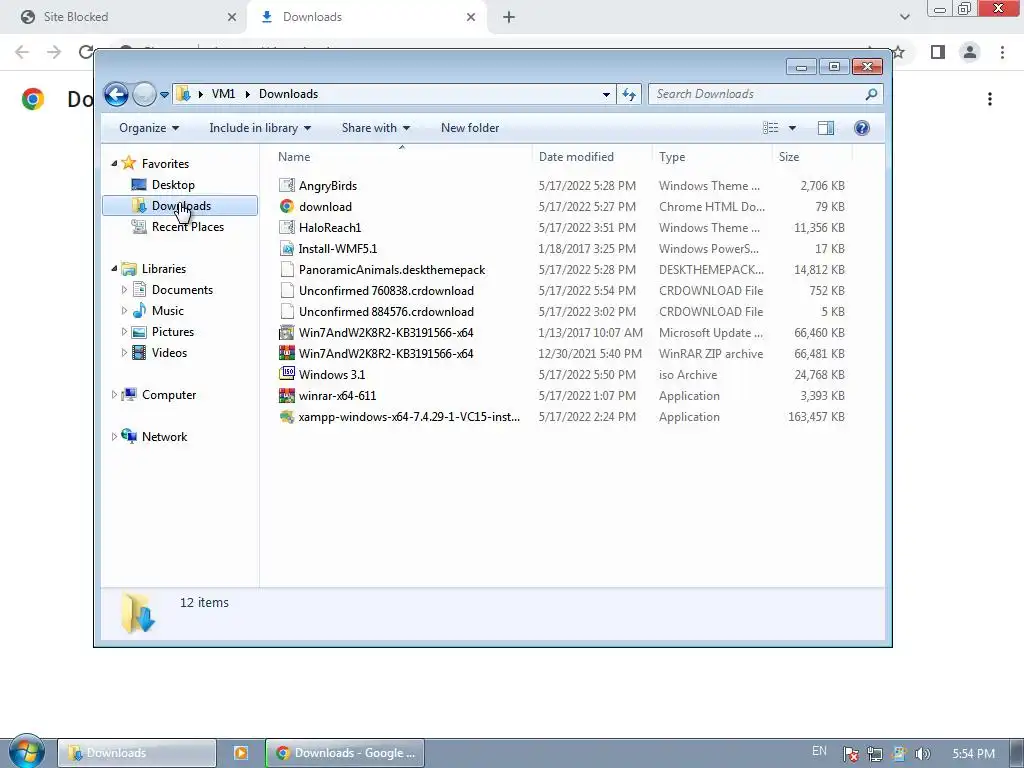Viewport: 1024px width, 768px height.
Task: Select the xampp-windows-x64 installer icon
Action: [x=287, y=417]
